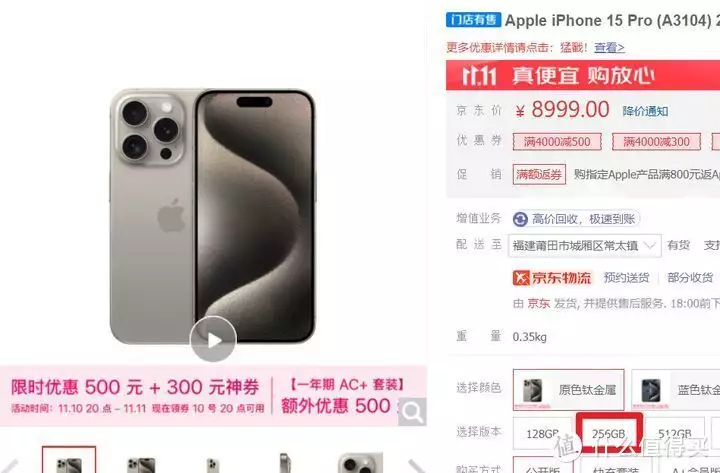720x473 pixels.
Task: Click 降价通知 price drop alert
Action: 645,111
